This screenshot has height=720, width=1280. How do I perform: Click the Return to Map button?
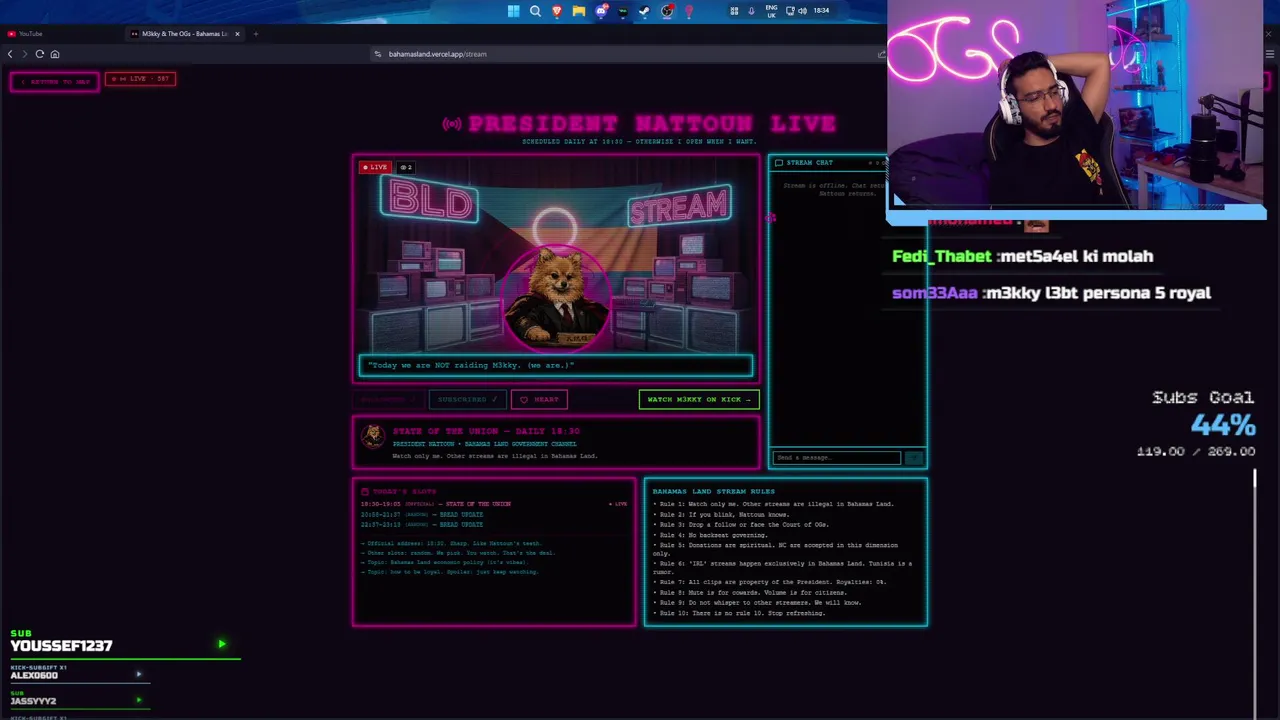point(55,81)
